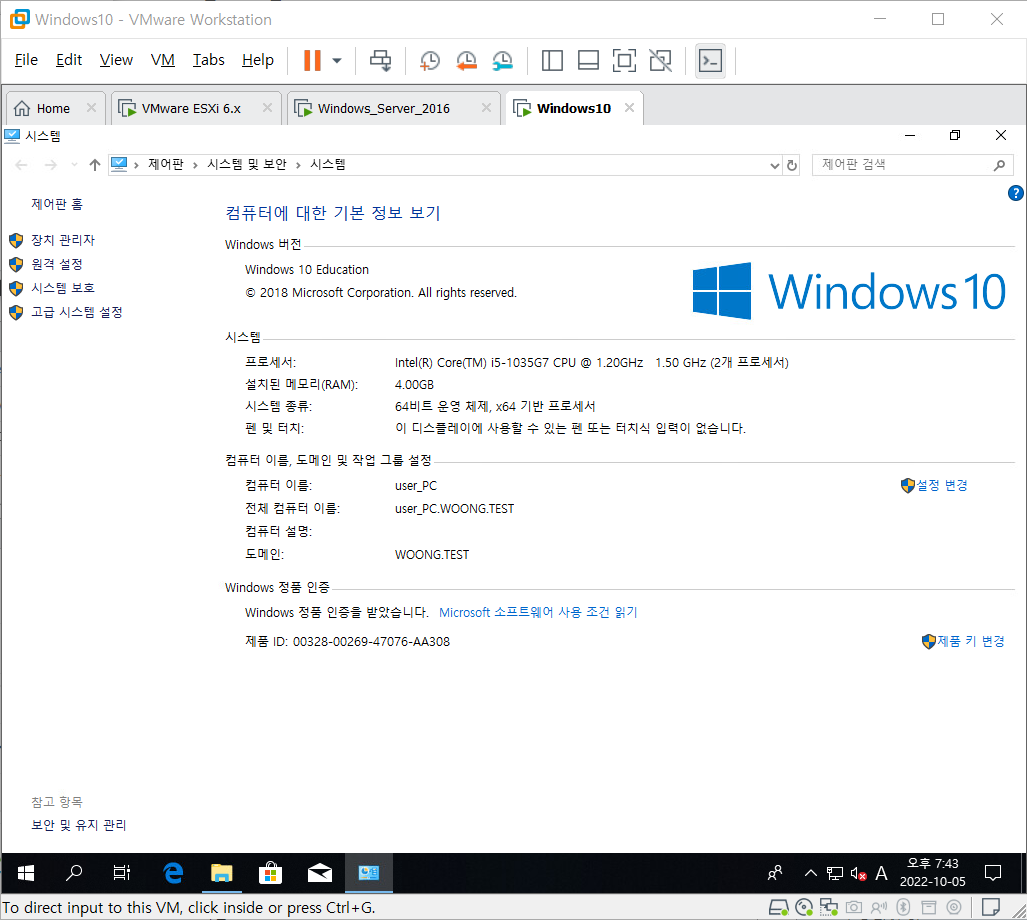Open the Tabs menu

(x=208, y=60)
